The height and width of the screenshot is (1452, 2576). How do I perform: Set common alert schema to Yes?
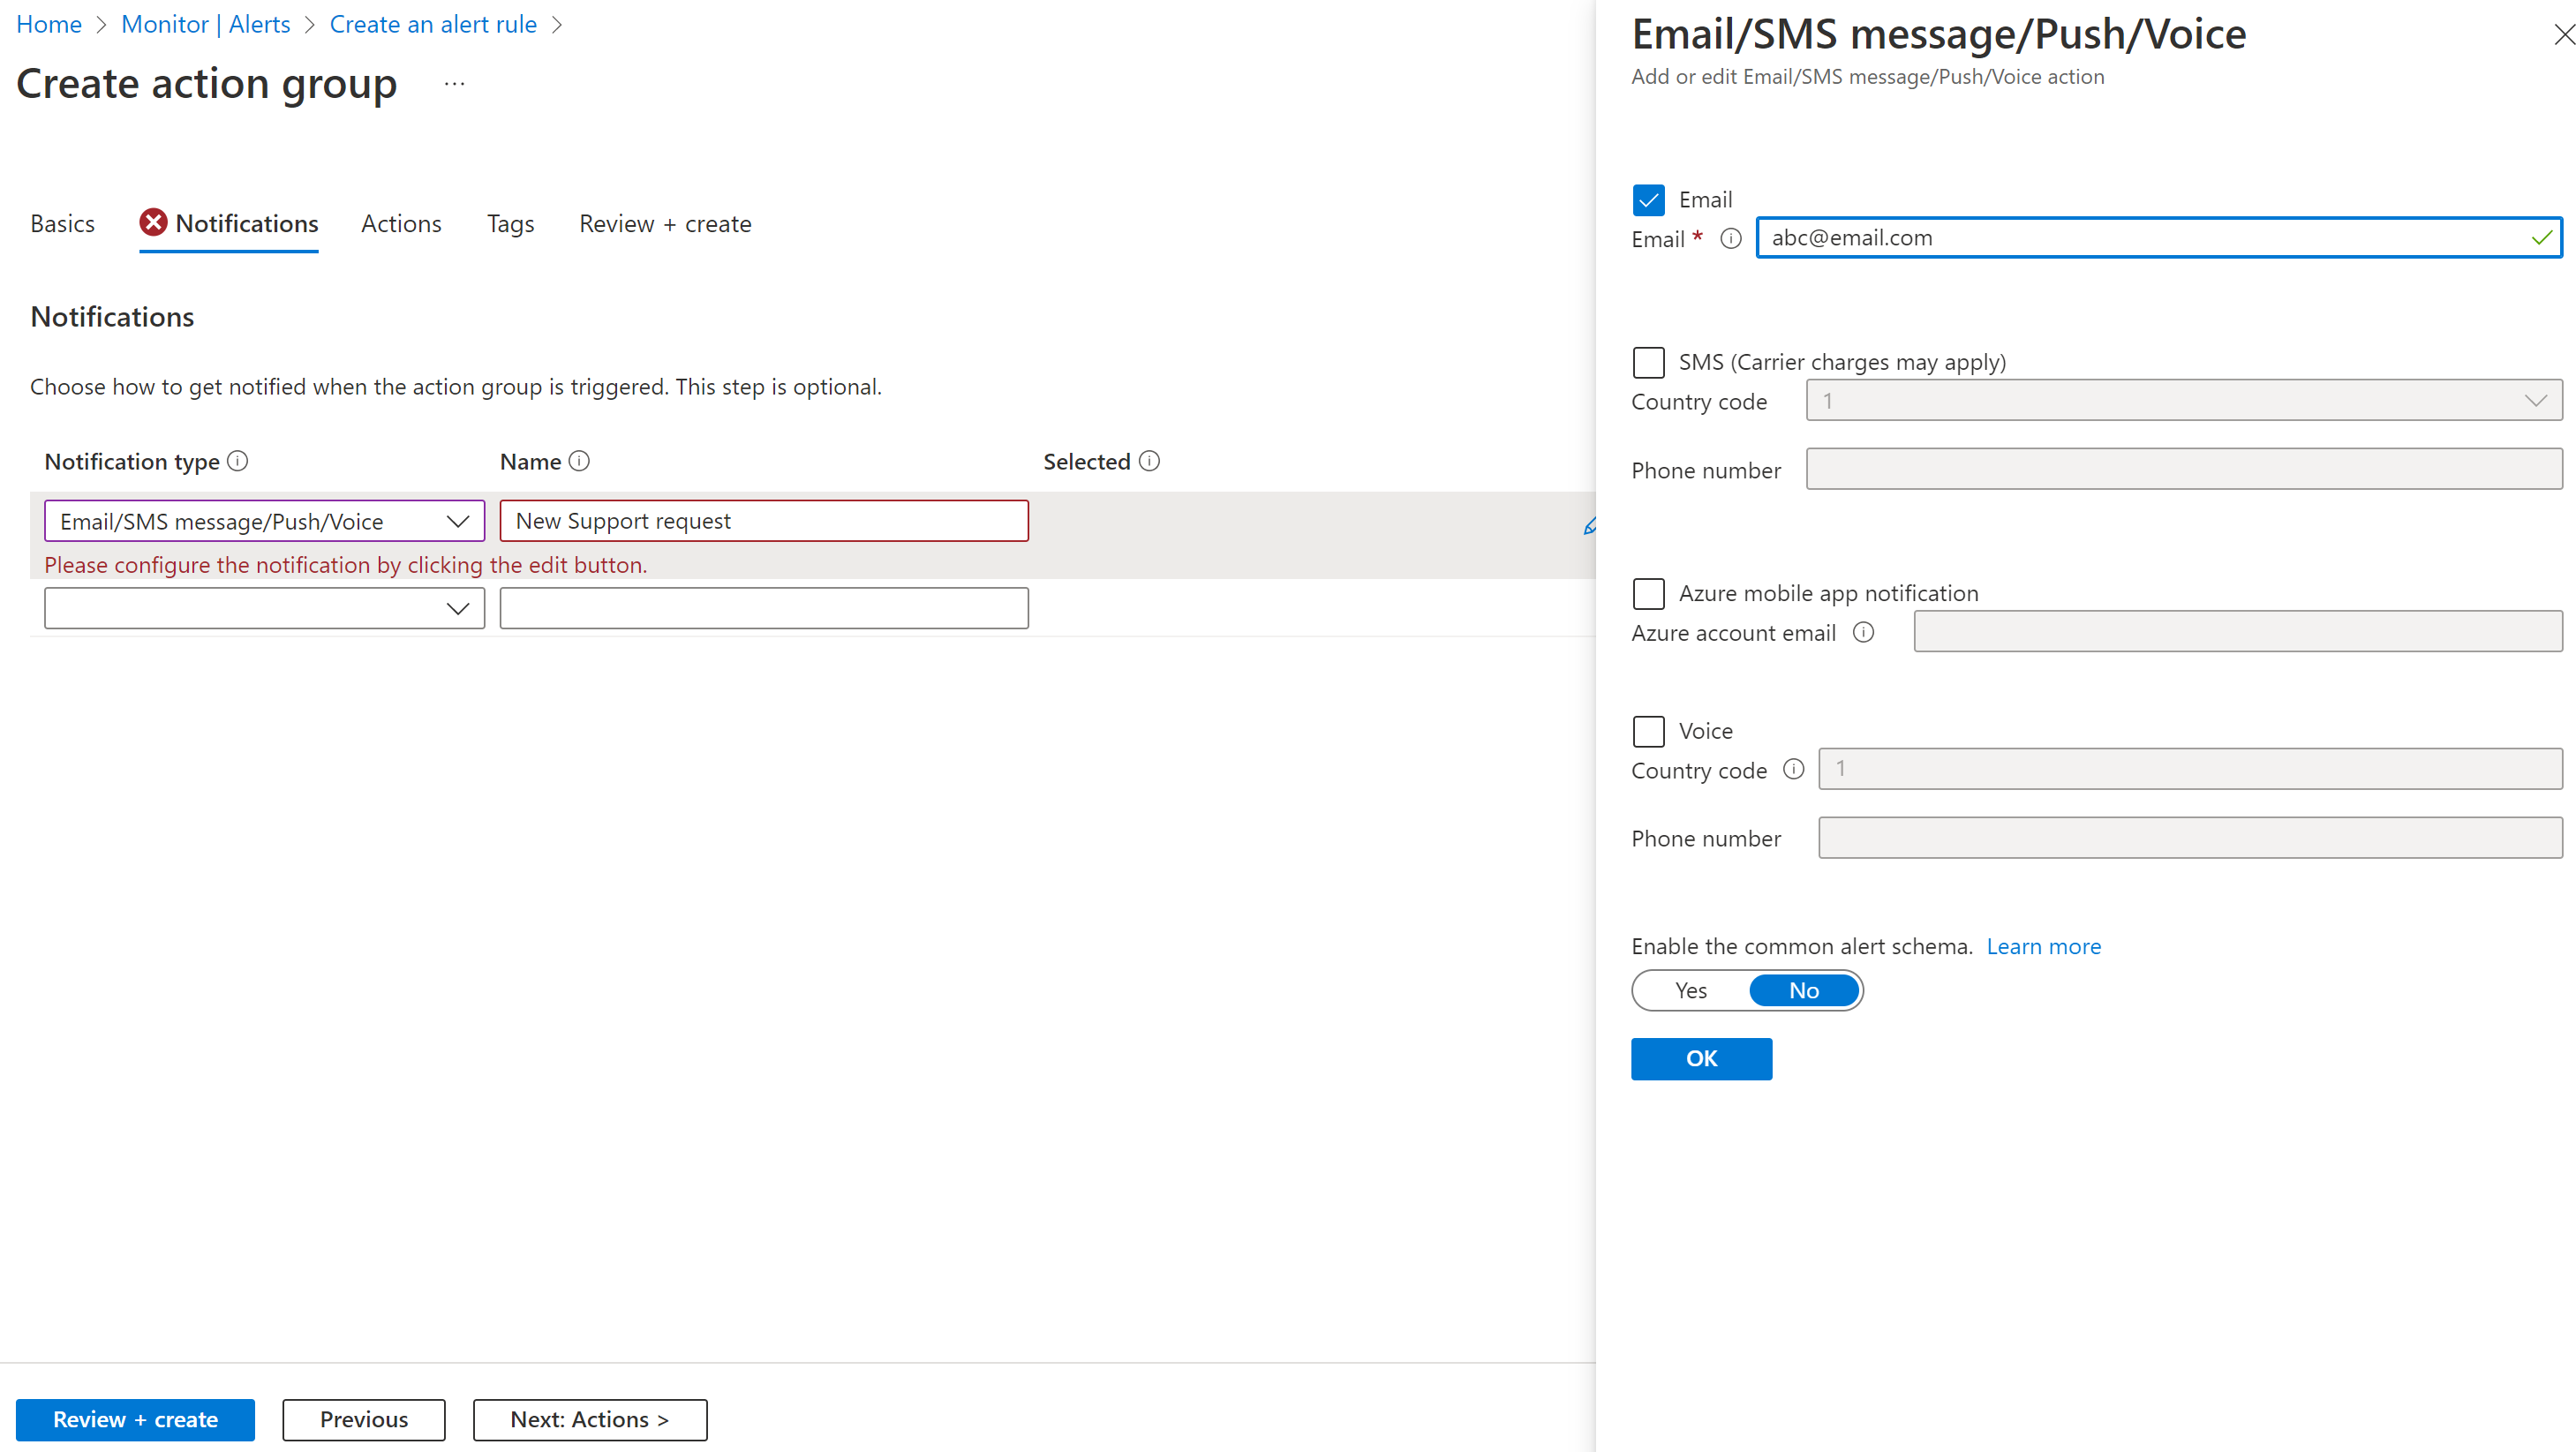click(x=1691, y=990)
